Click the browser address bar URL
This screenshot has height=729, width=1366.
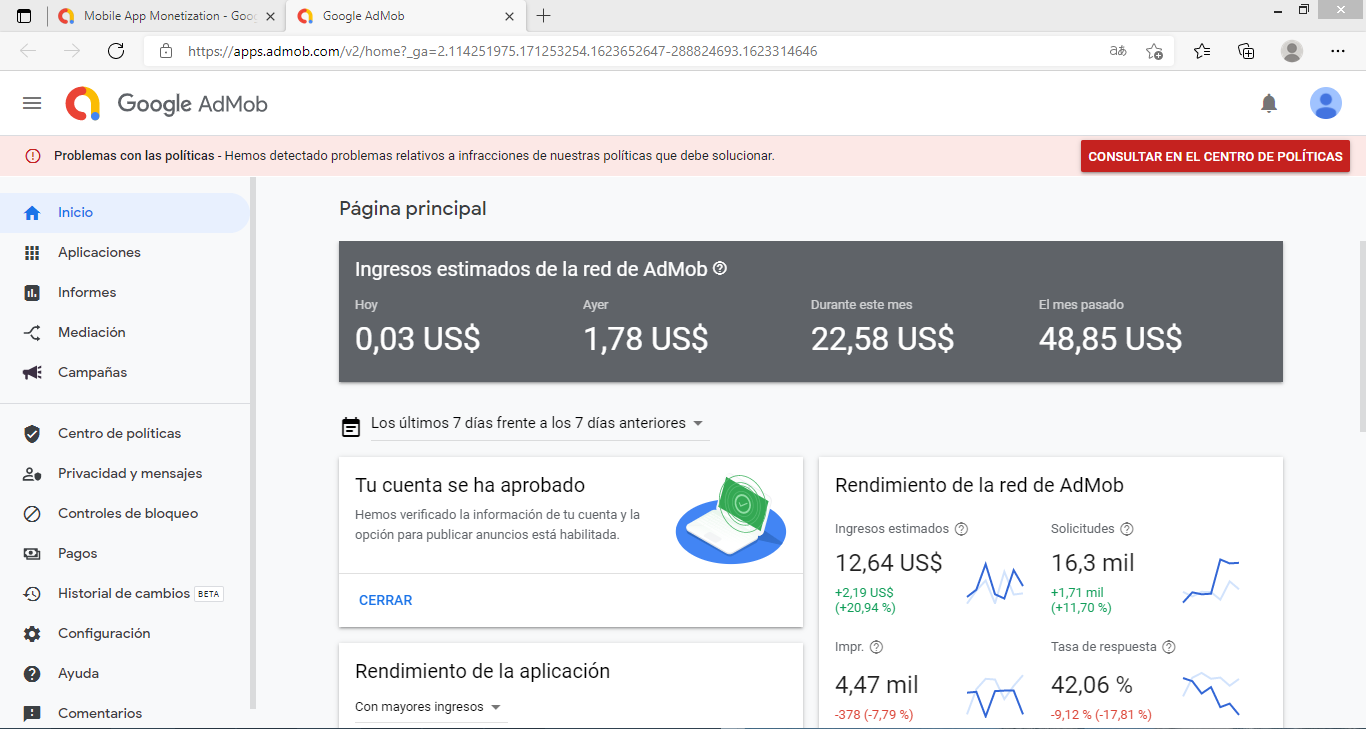click(x=503, y=51)
